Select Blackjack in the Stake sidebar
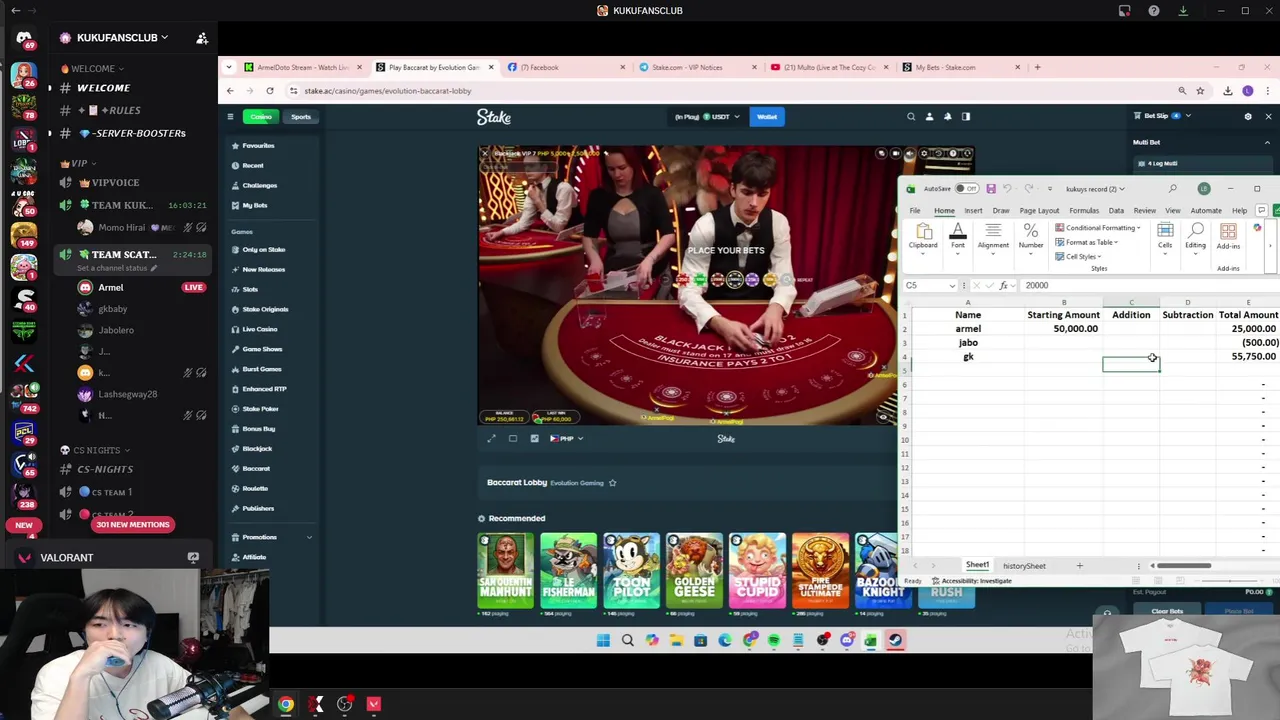The width and height of the screenshot is (1280, 720). (257, 448)
